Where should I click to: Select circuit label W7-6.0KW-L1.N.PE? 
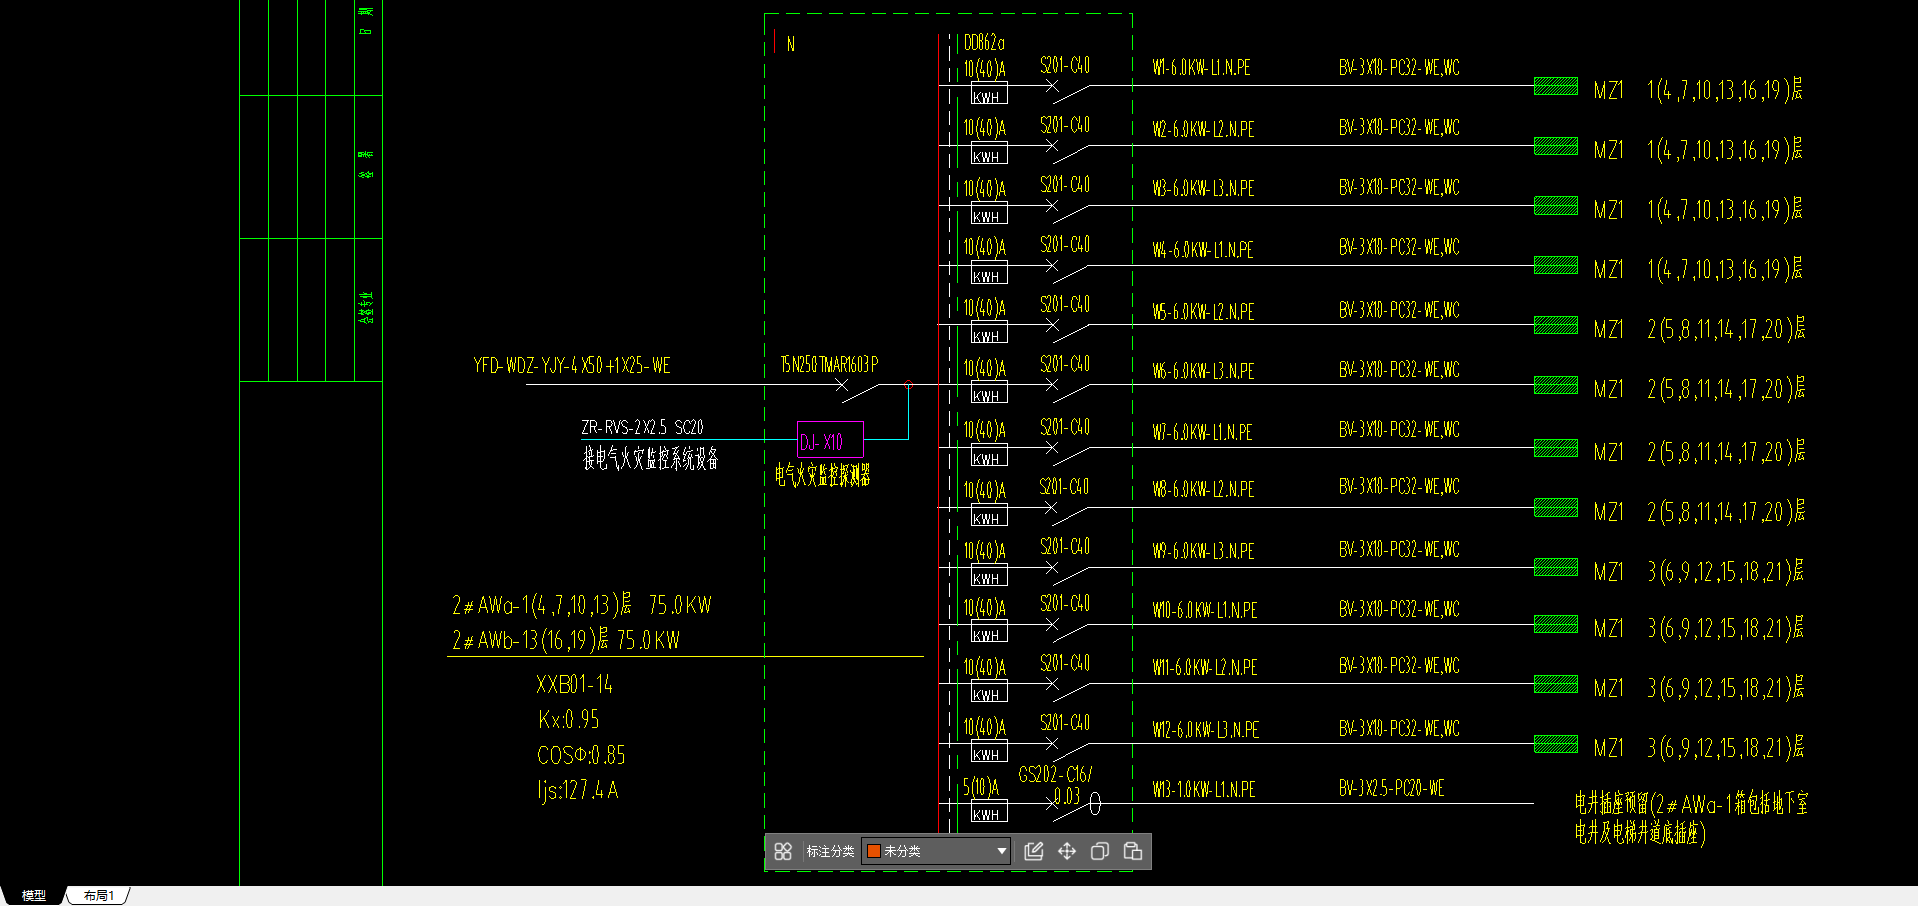tap(1202, 433)
